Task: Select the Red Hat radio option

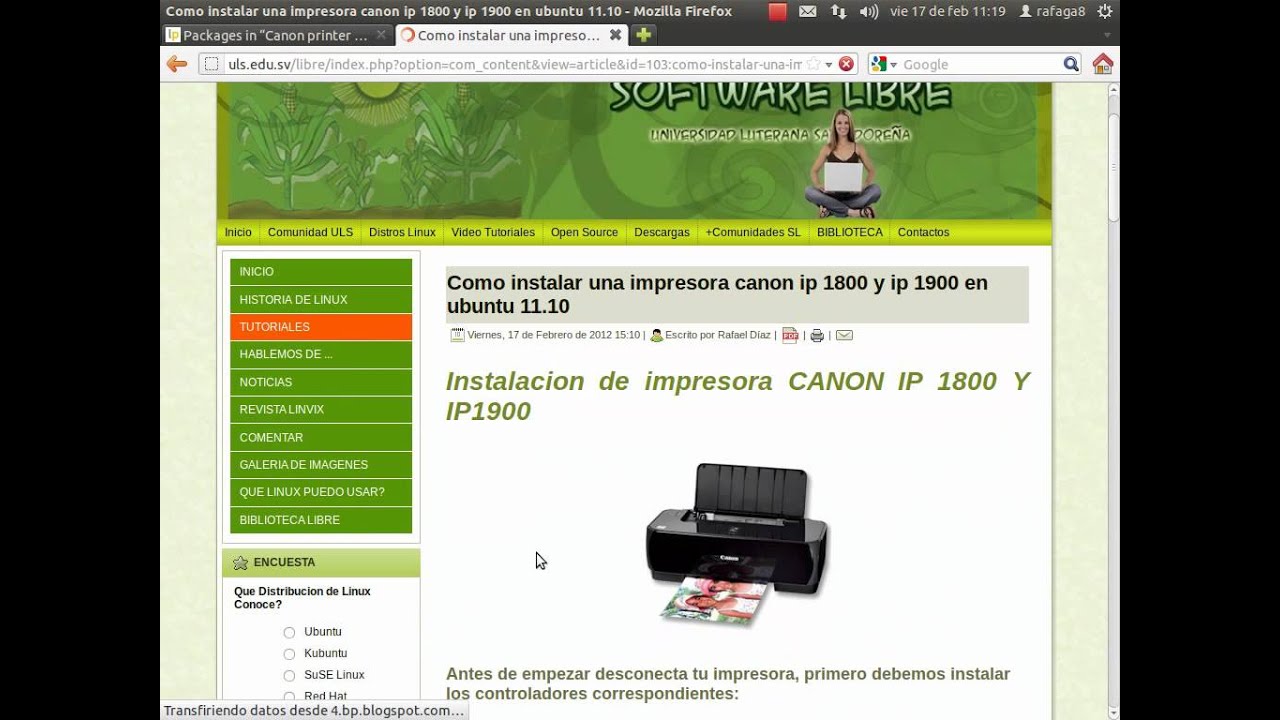Action: [289, 696]
